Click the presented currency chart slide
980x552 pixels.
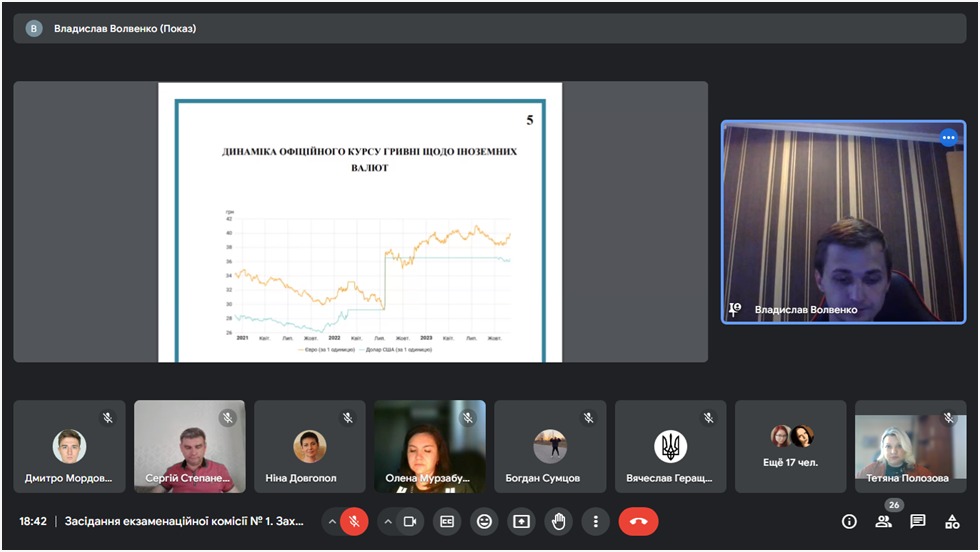(360, 222)
